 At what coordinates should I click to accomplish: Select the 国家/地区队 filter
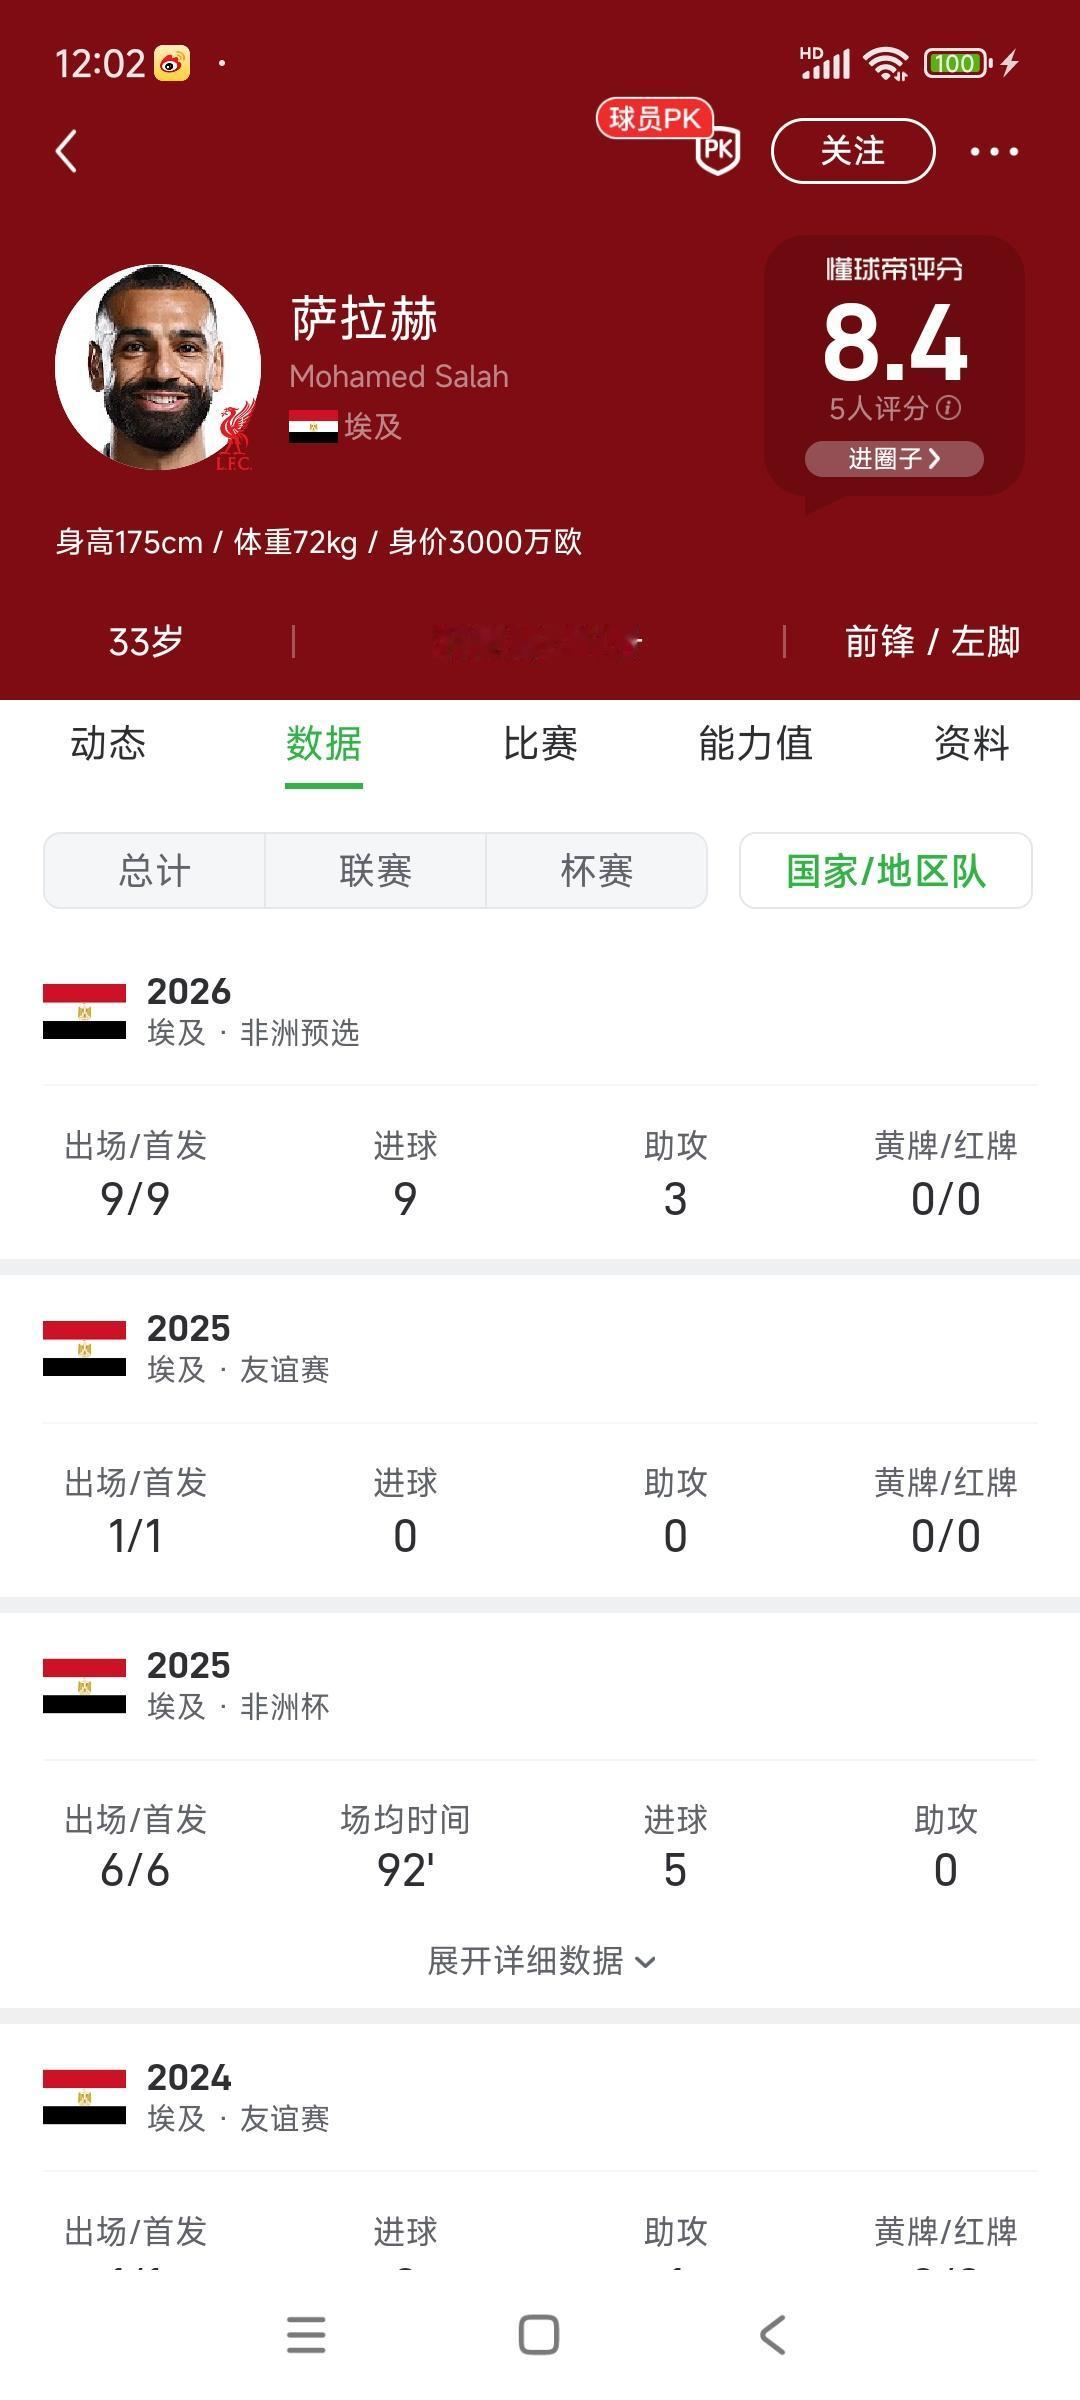tap(885, 870)
